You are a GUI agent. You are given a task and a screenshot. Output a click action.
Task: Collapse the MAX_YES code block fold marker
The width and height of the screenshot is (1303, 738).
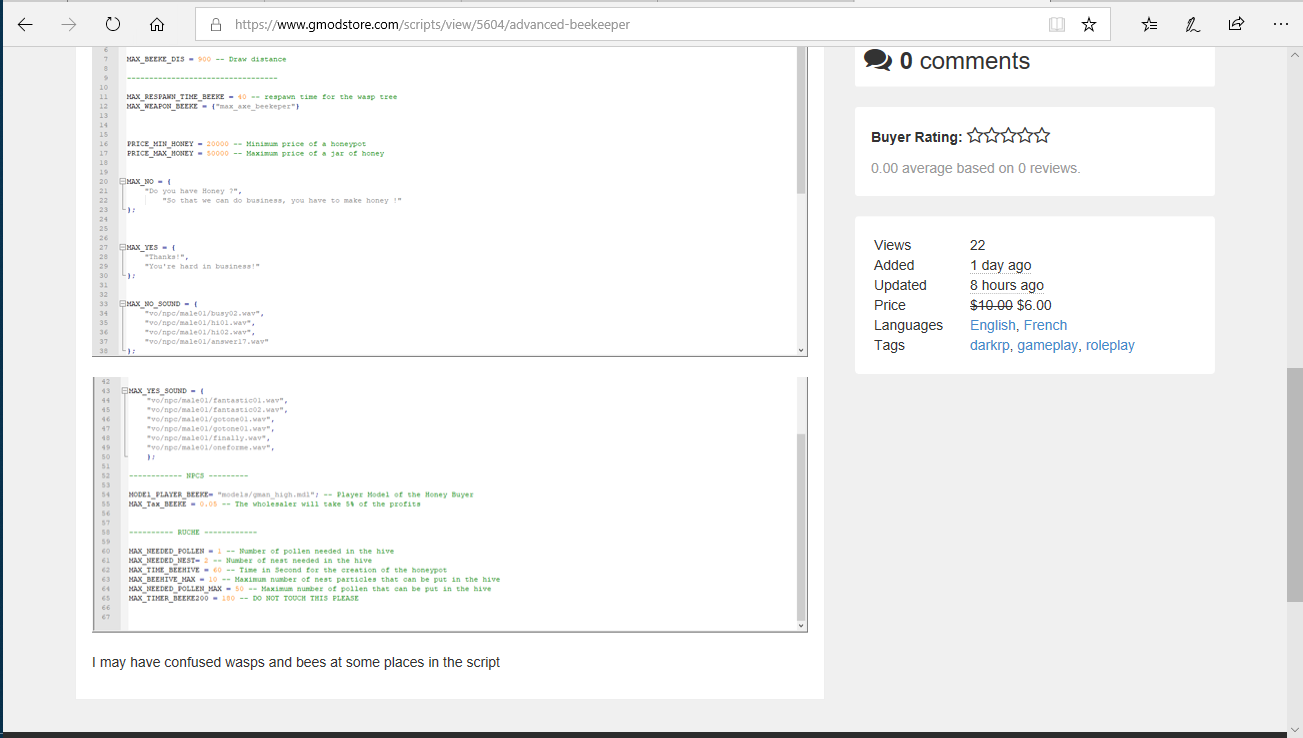click(x=121, y=247)
